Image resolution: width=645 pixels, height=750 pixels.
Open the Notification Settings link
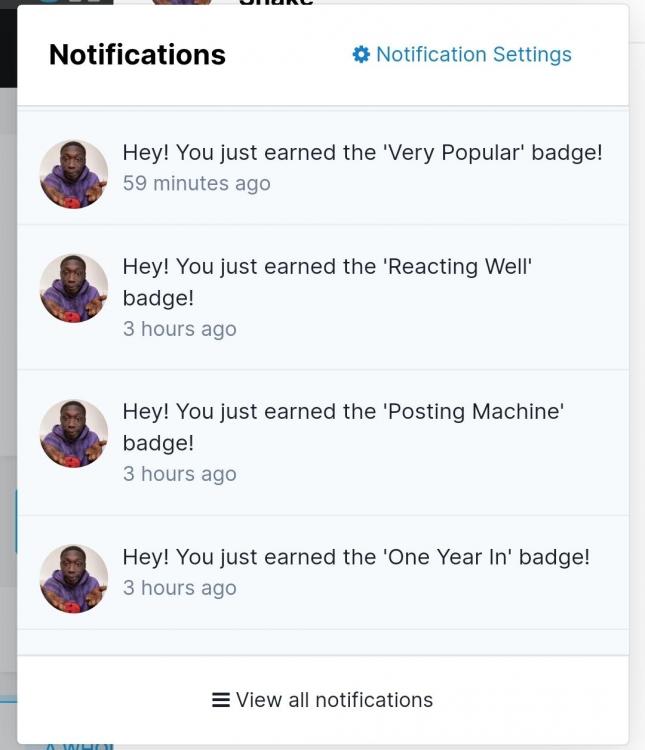[x=473, y=54]
